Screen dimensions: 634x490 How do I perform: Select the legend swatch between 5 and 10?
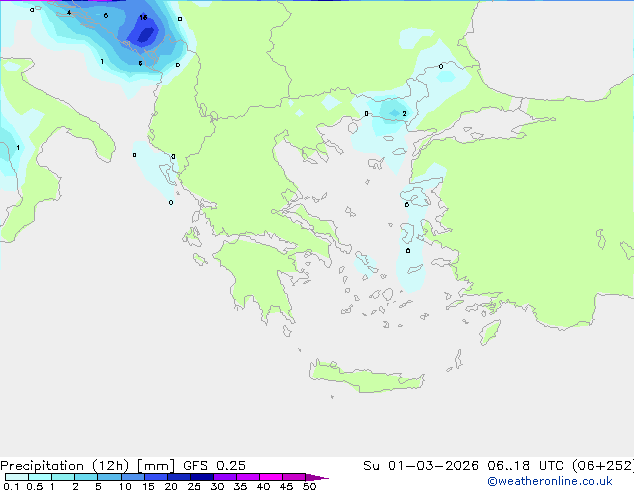[109, 477]
